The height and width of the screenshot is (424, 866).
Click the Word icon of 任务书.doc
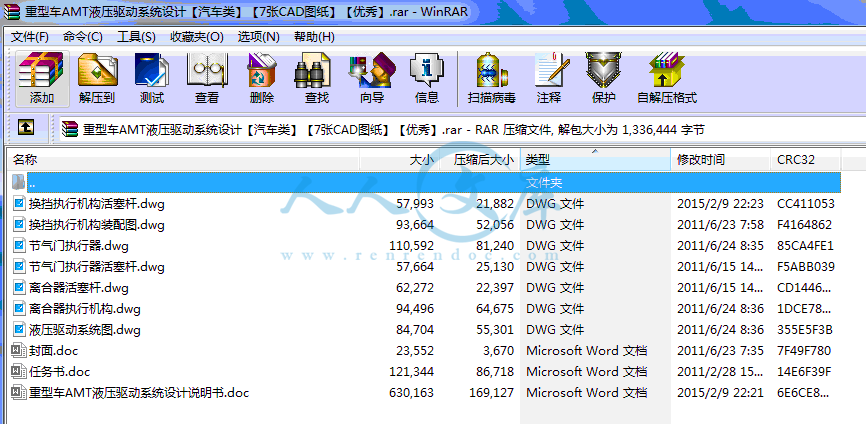[19, 372]
